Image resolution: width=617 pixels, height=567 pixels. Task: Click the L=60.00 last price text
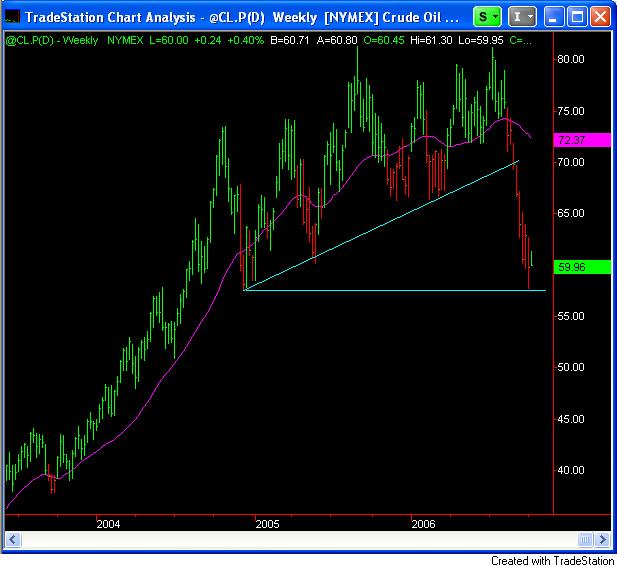(168, 40)
